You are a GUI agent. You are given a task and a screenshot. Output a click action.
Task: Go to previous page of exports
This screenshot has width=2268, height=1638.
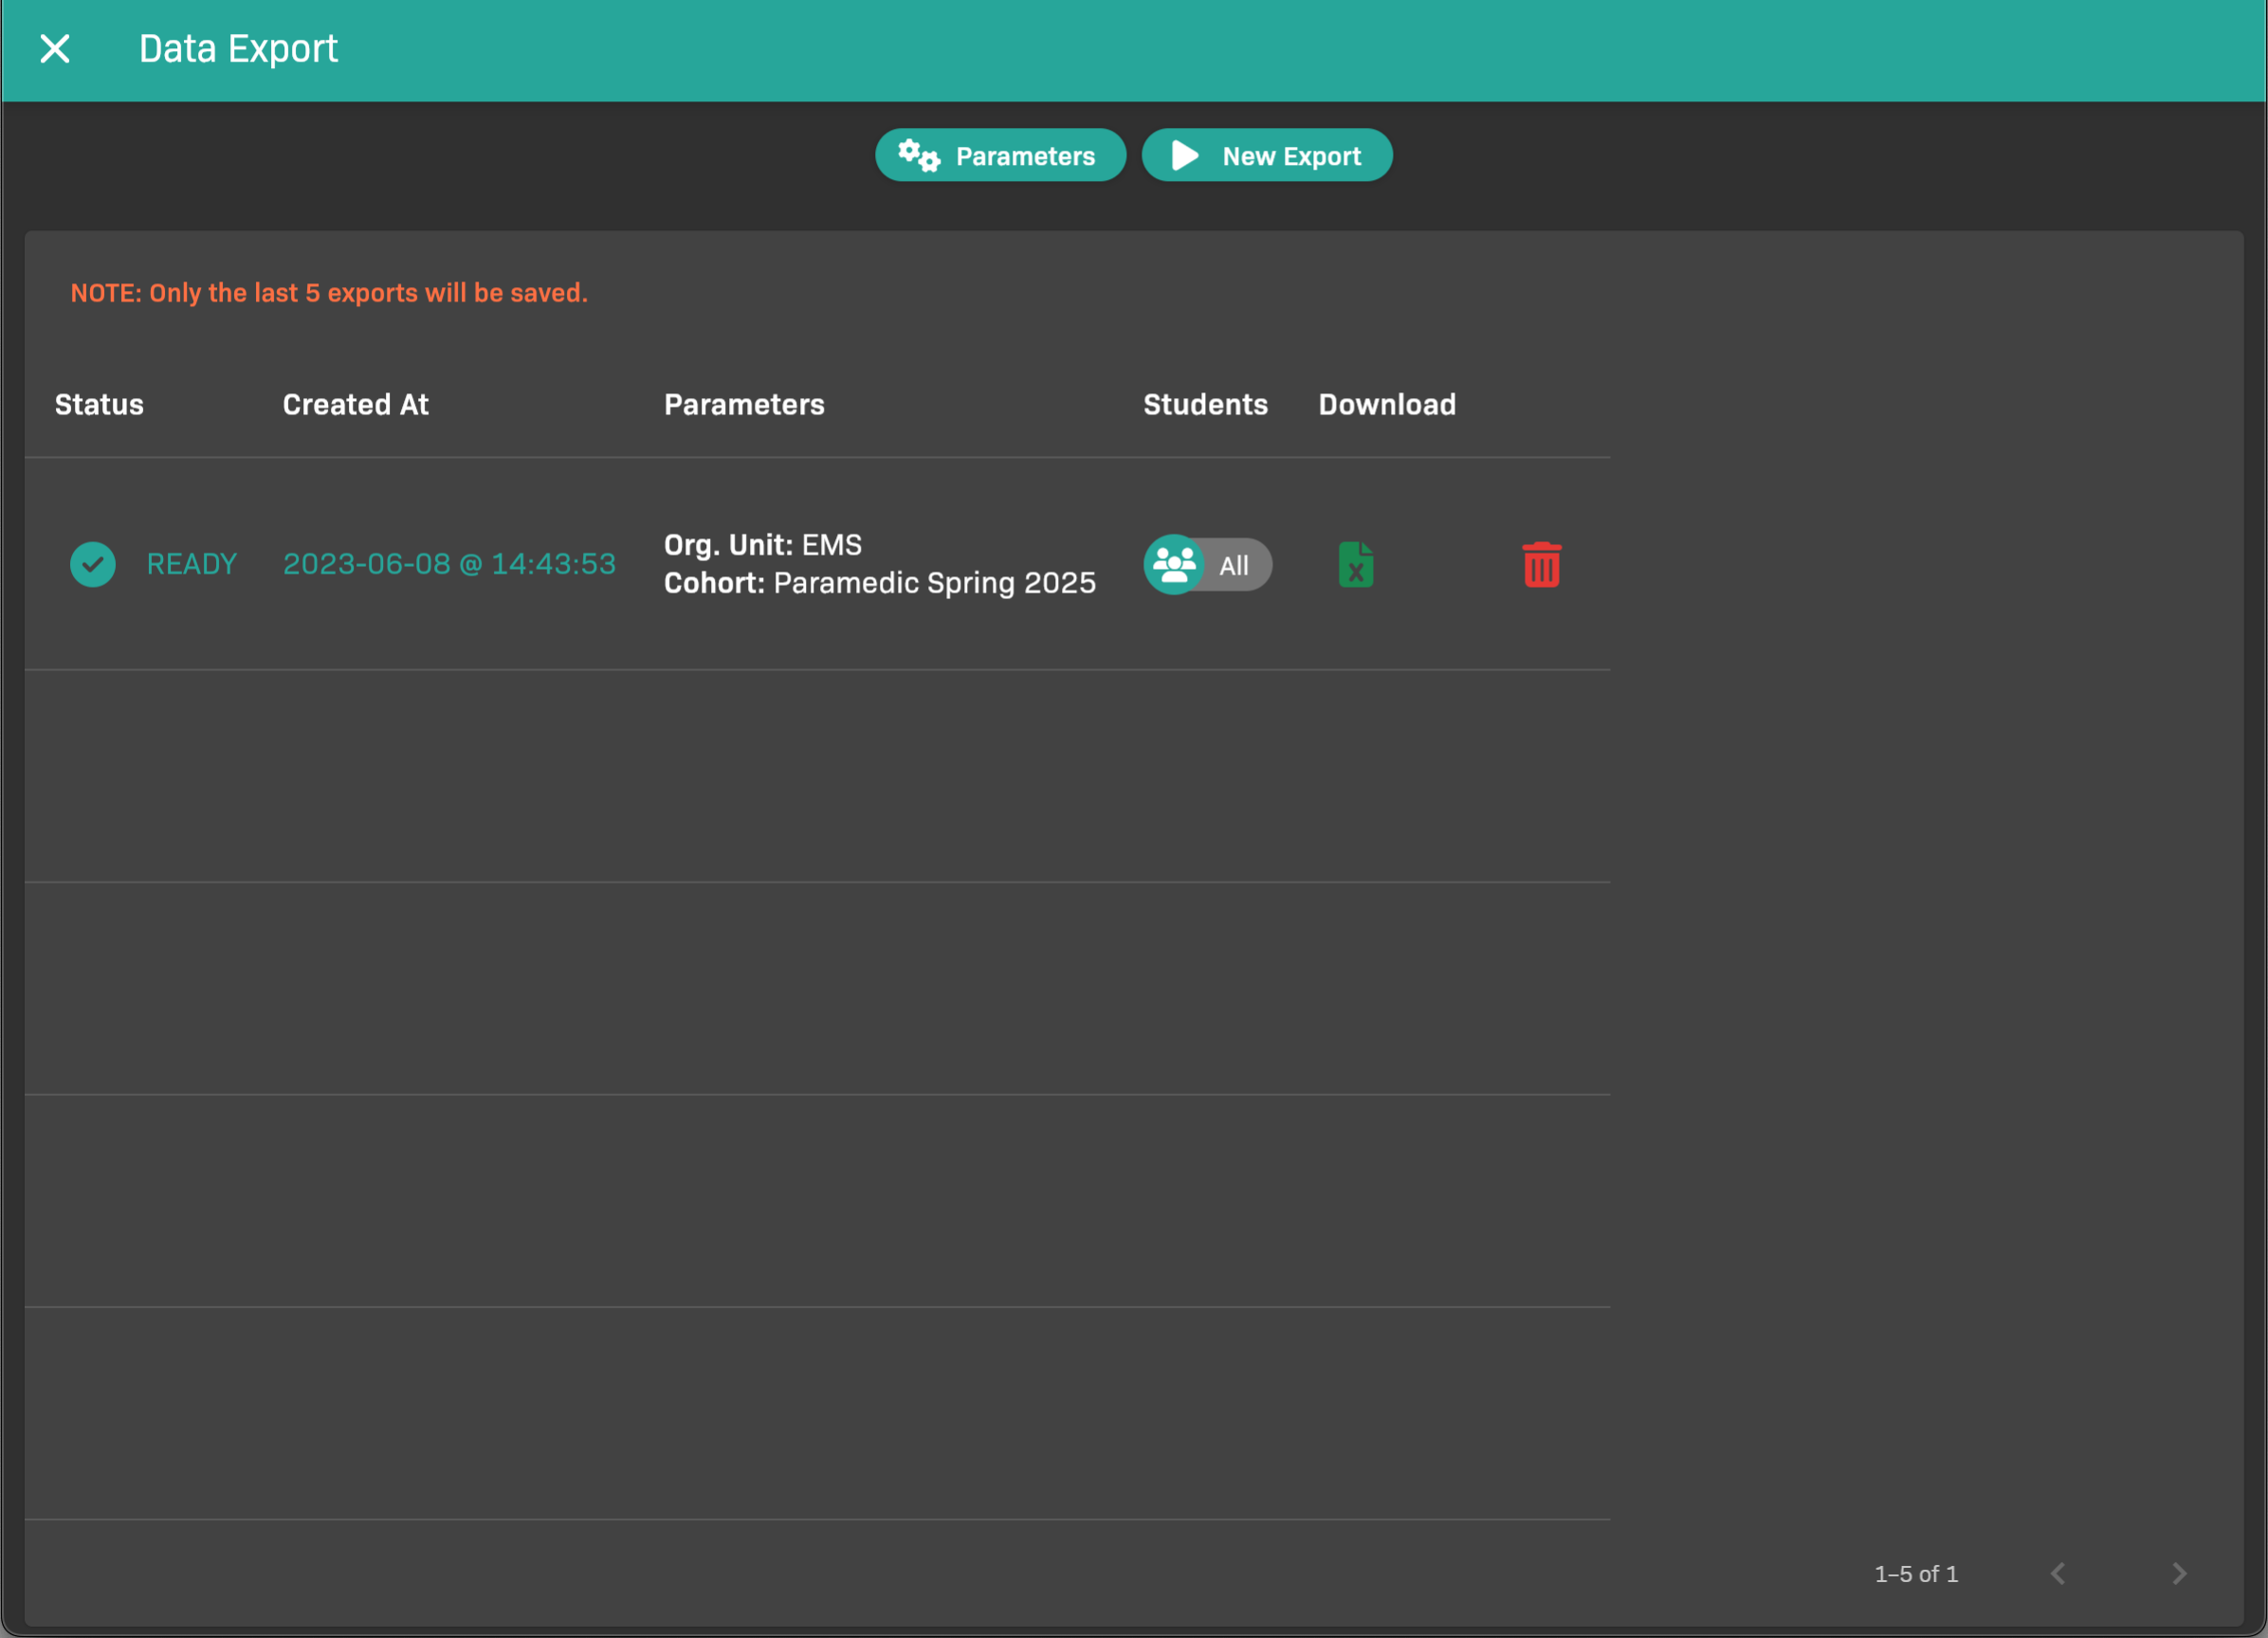click(x=2058, y=1574)
